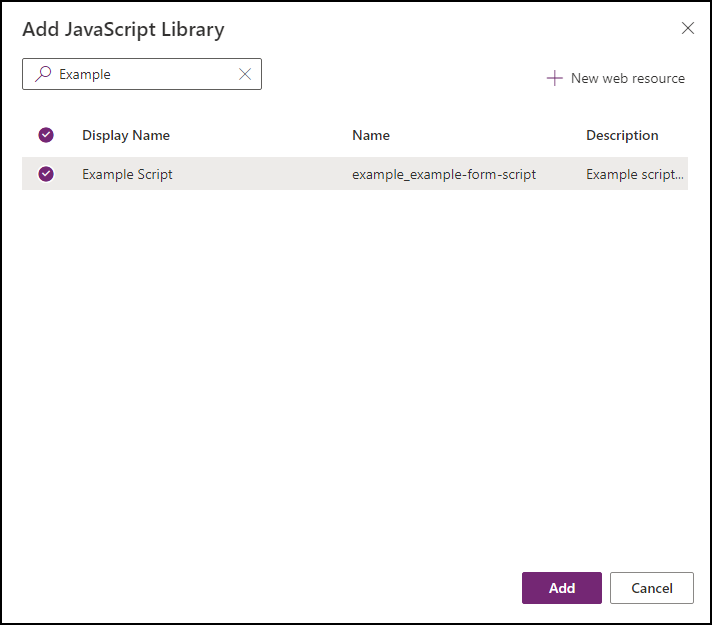This screenshot has width=712, height=625.
Task: Click the empty area below the results list
Action: click(355, 380)
